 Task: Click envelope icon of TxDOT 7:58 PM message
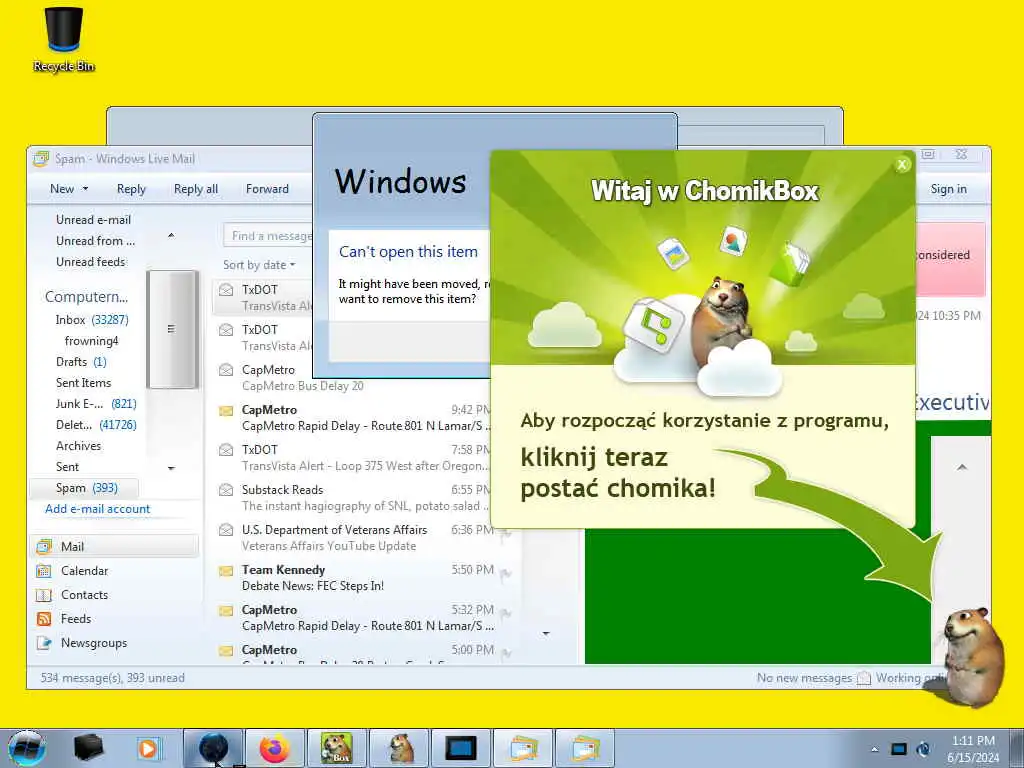pyautogui.click(x=226, y=449)
